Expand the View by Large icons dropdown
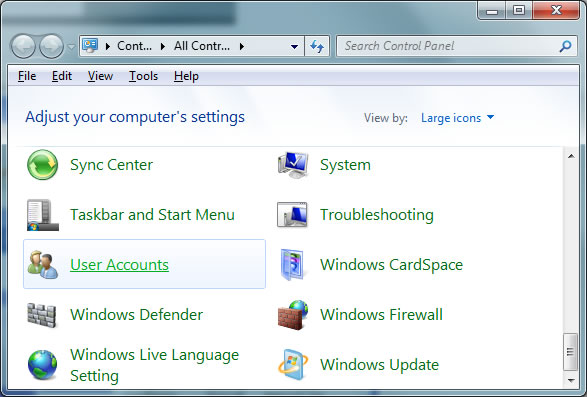This screenshot has width=587, height=397. click(x=457, y=118)
